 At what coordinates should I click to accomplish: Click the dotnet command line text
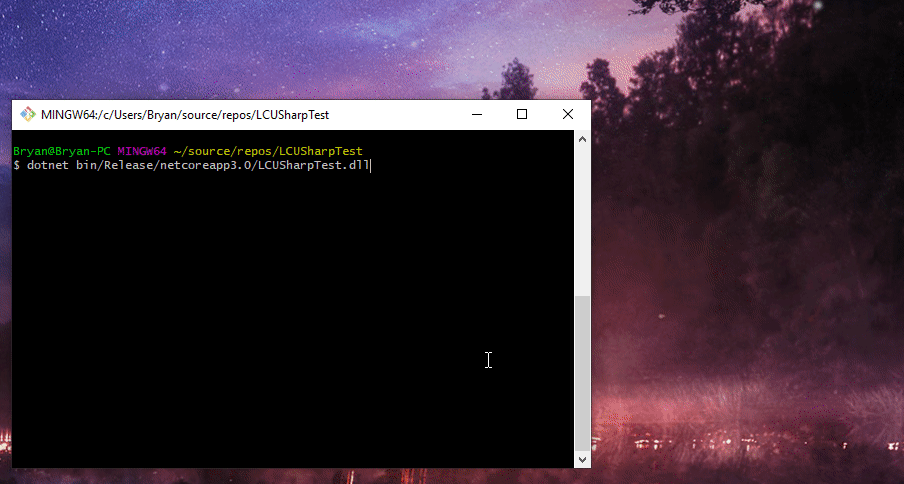(x=198, y=166)
